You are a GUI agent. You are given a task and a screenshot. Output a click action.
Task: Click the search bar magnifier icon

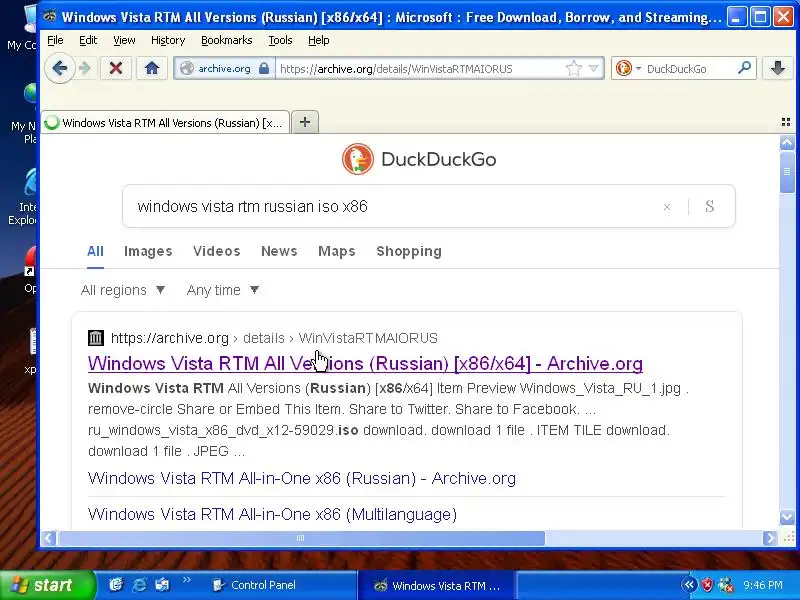coord(744,67)
